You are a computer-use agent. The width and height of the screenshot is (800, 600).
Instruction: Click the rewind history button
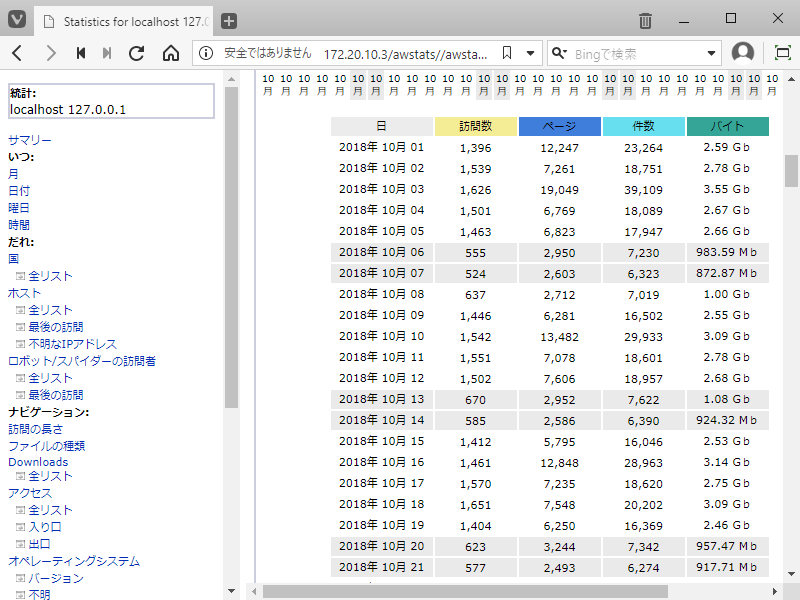81,53
